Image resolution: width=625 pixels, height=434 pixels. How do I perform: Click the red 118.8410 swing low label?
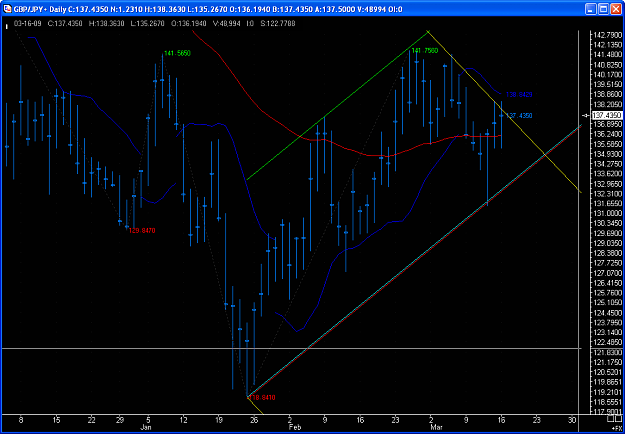262,397
